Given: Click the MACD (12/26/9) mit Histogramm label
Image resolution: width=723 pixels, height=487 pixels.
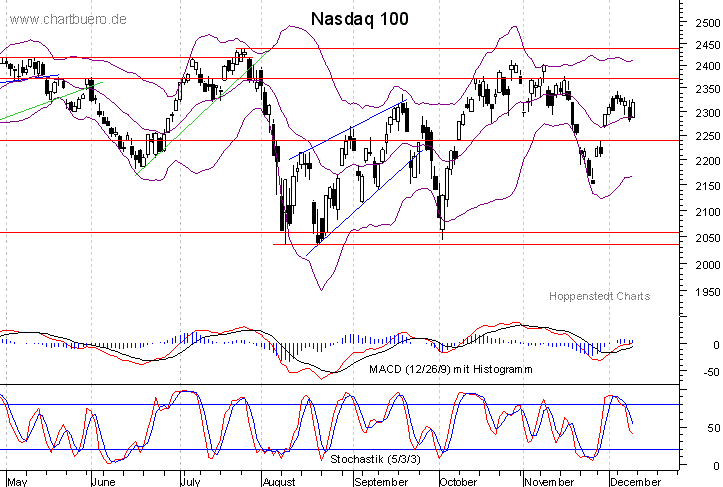Looking at the screenshot, I should (x=450, y=369).
